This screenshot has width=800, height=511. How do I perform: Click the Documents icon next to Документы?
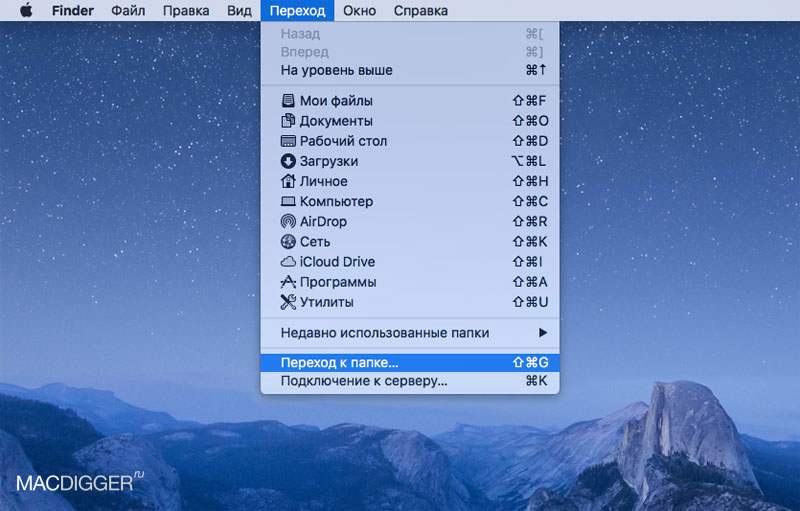point(288,120)
